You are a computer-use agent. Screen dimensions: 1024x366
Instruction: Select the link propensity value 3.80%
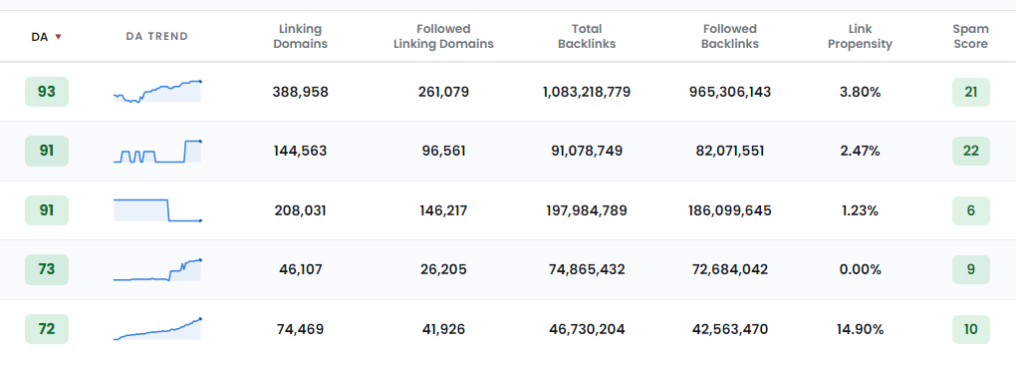(860, 92)
